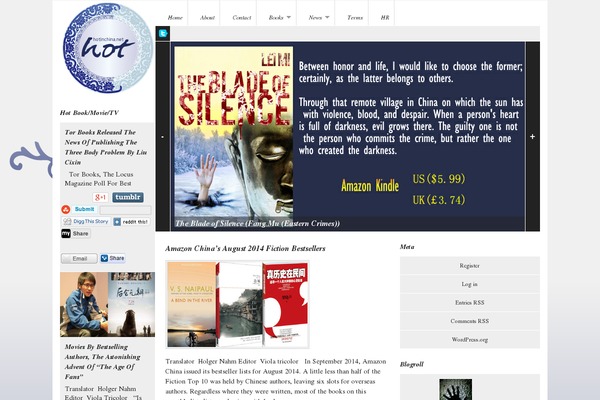600x400 pixels.
Task: Click the sidebar movie author photo thumbnail
Action: coord(108,304)
